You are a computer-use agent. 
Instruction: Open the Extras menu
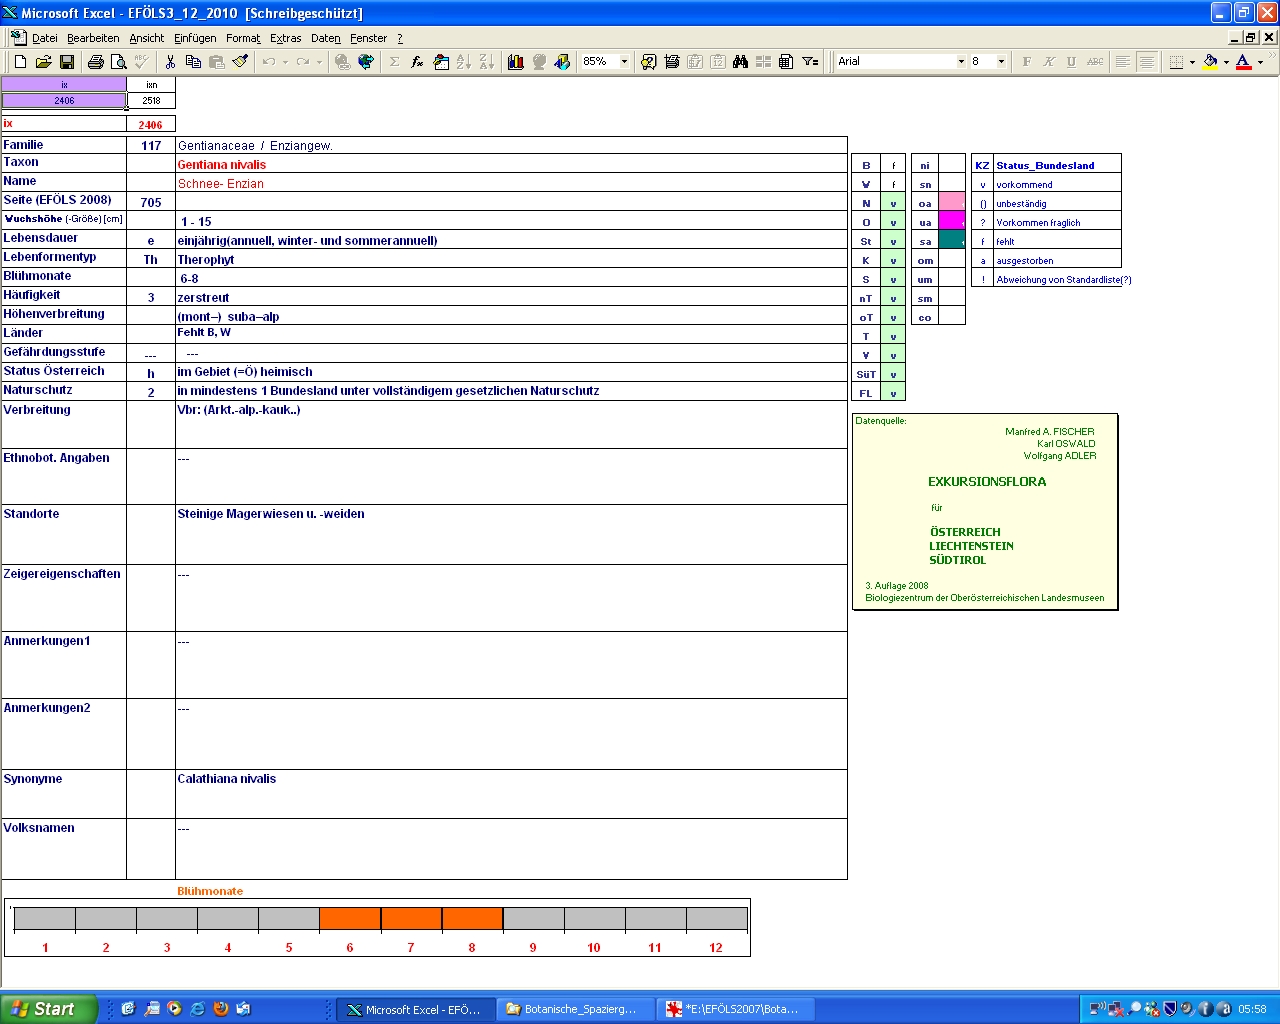coord(285,38)
